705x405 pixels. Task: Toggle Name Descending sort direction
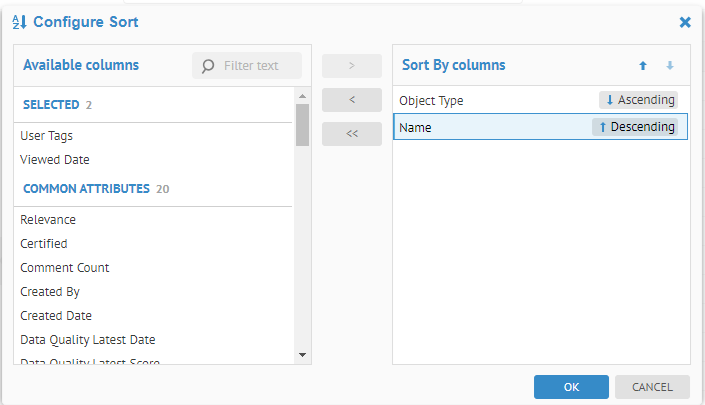click(634, 127)
